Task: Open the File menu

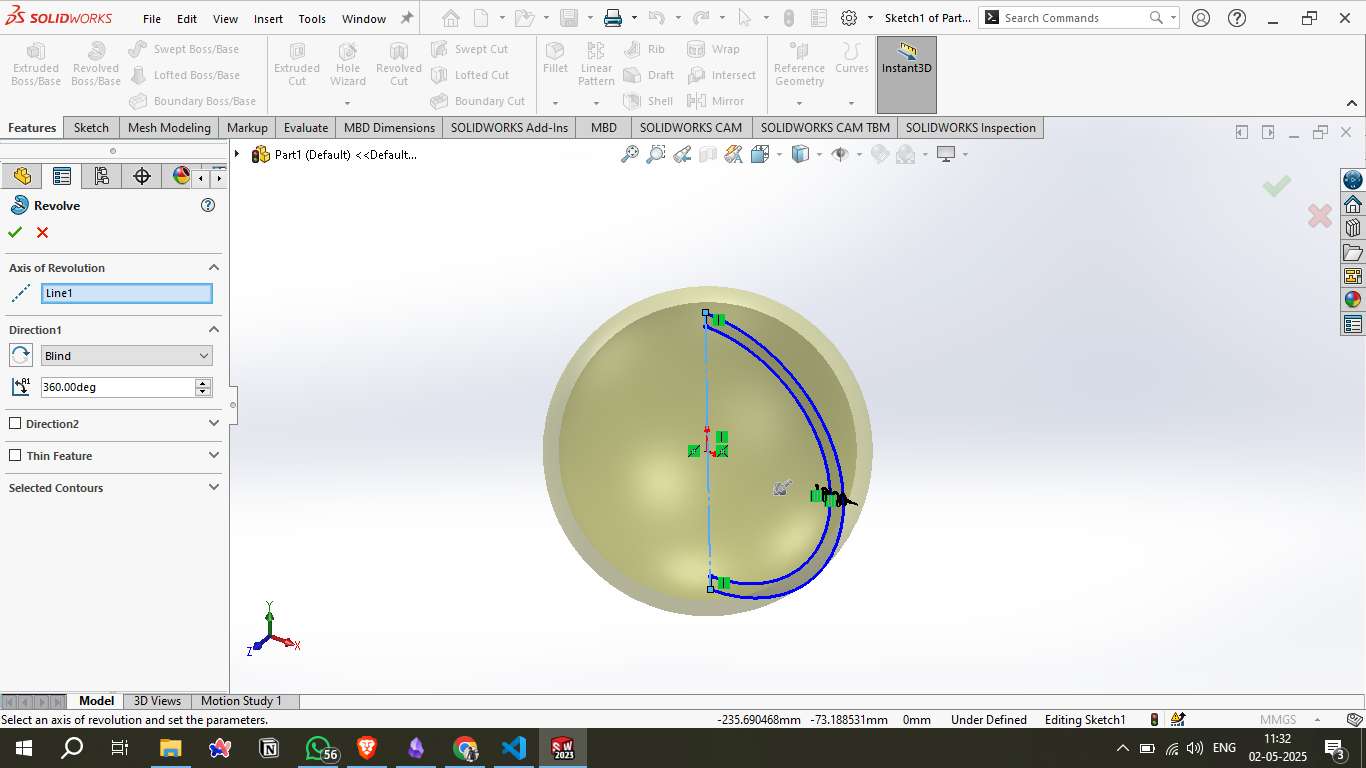Action: (x=152, y=19)
